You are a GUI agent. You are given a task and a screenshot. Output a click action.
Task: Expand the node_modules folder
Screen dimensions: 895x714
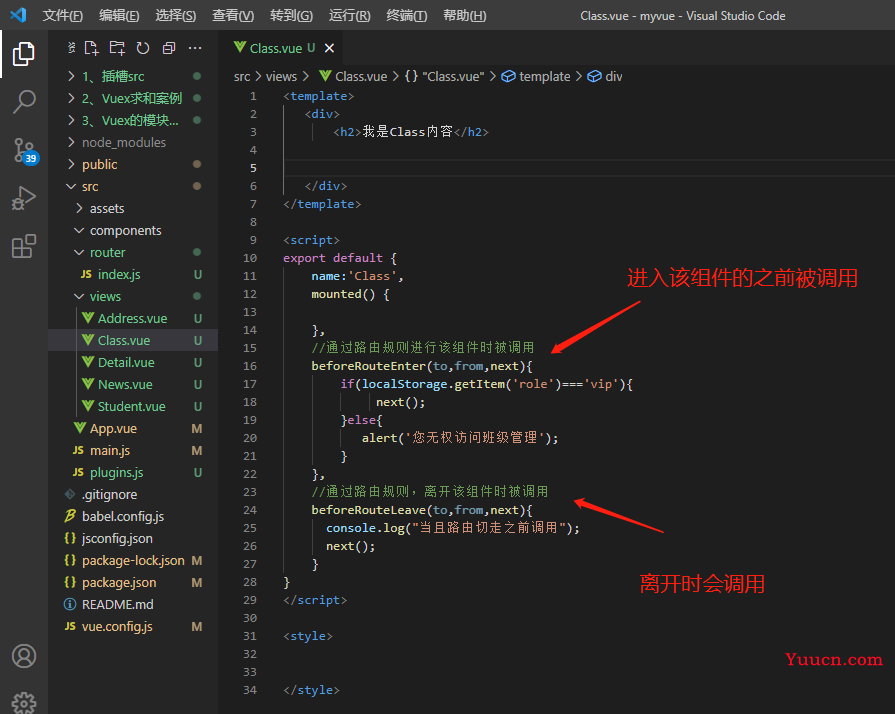click(133, 142)
